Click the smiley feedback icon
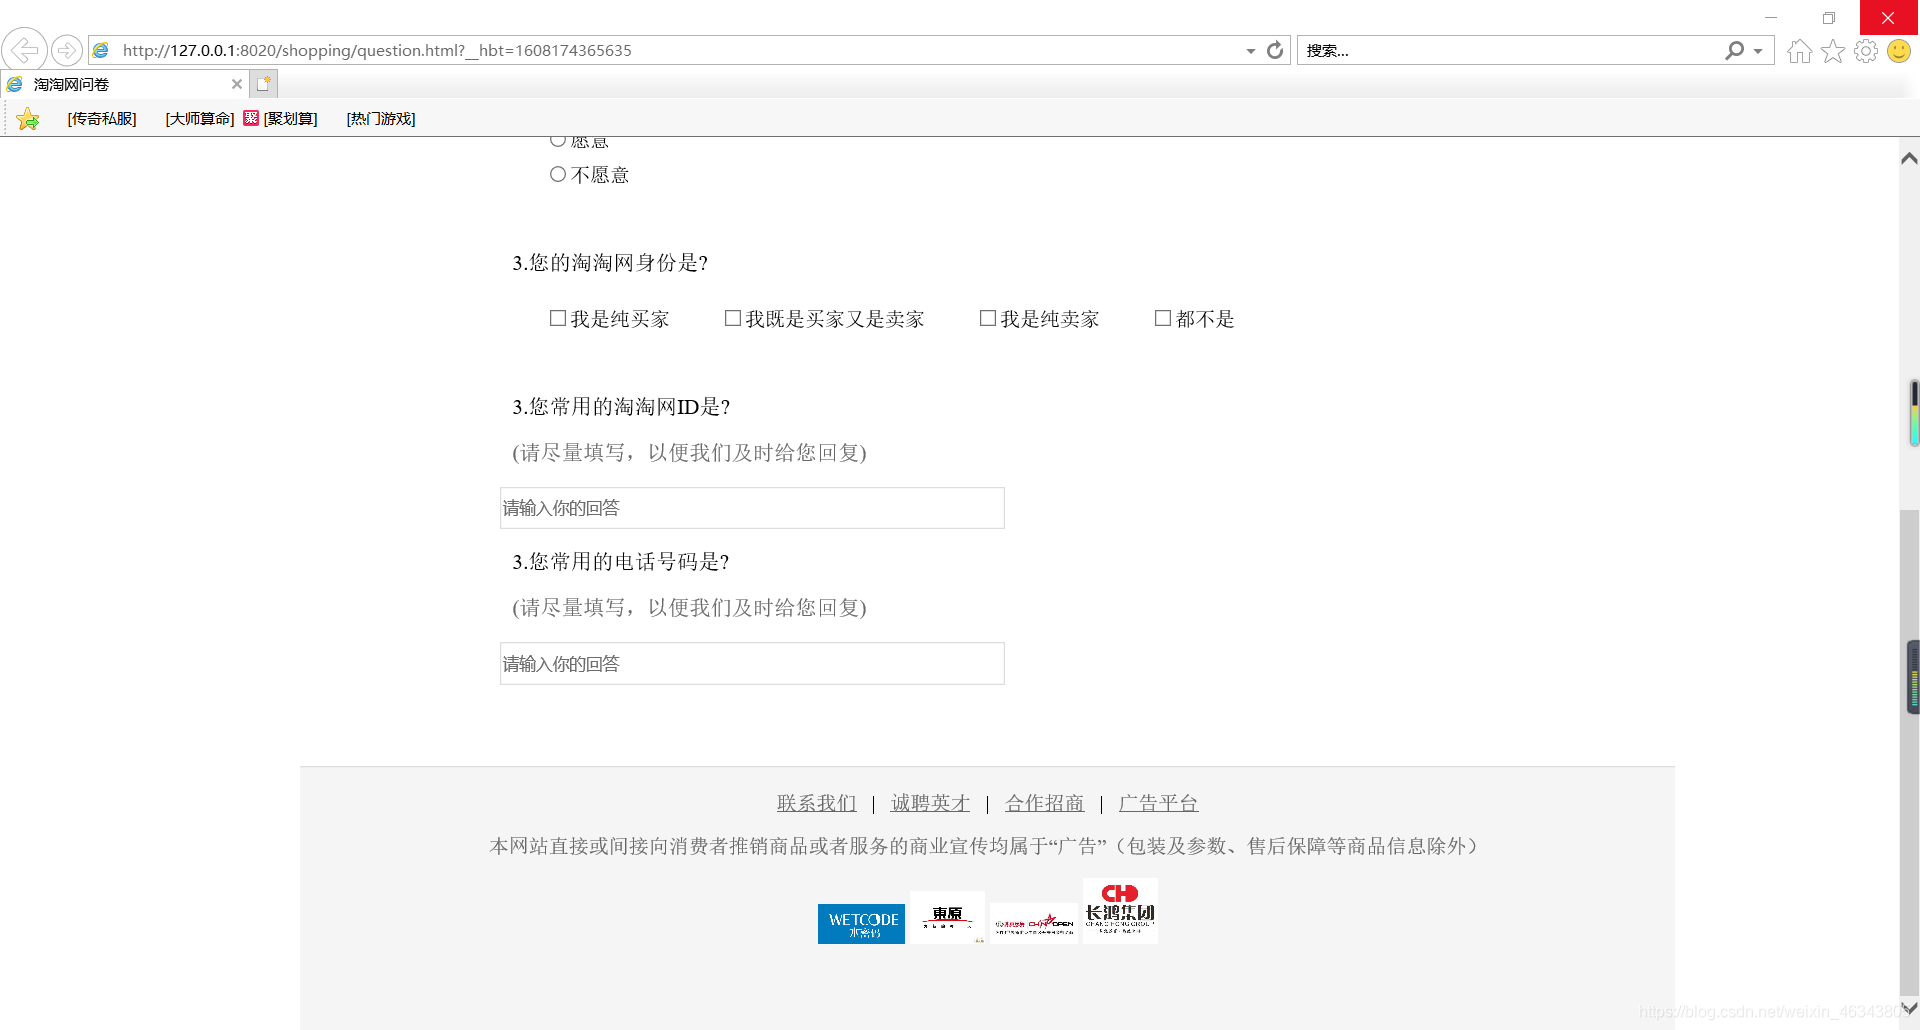Image resolution: width=1920 pixels, height=1030 pixels. tap(1899, 51)
